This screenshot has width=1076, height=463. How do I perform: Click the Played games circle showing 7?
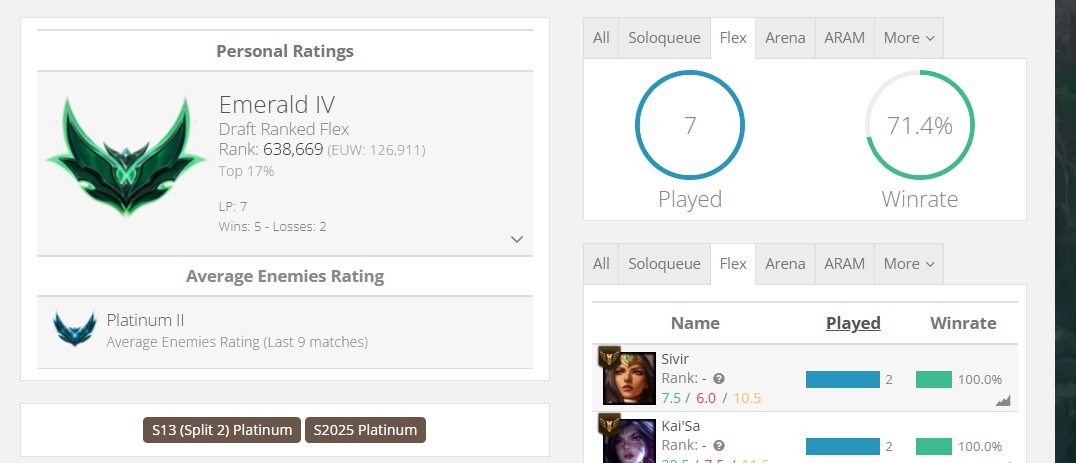tap(690, 125)
